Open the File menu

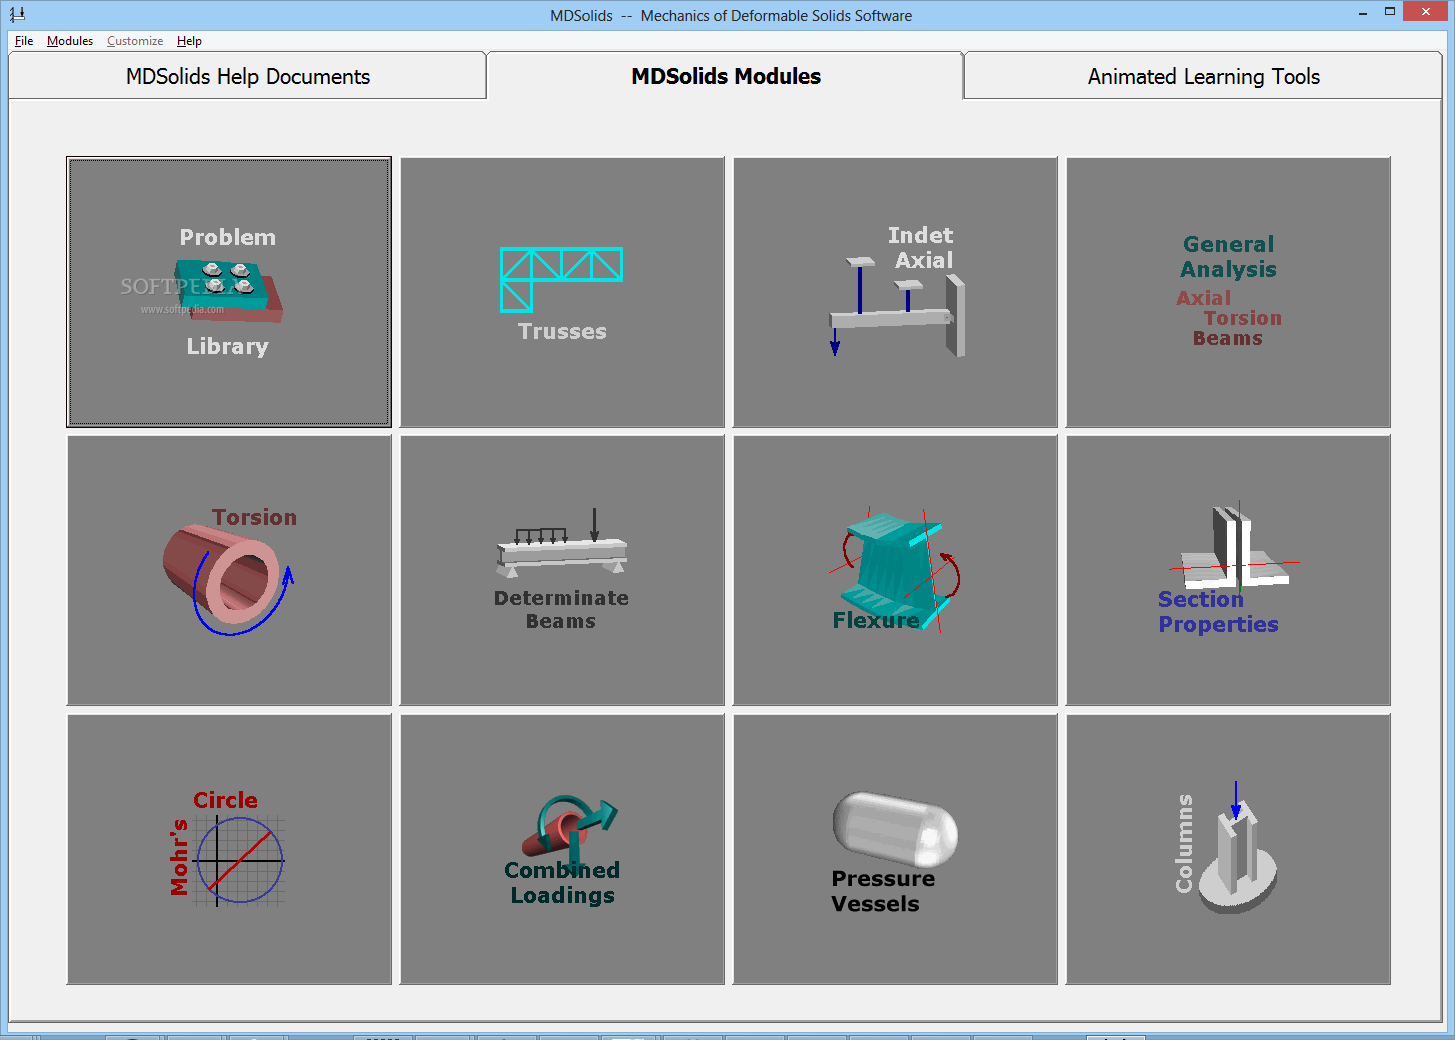coord(24,41)
